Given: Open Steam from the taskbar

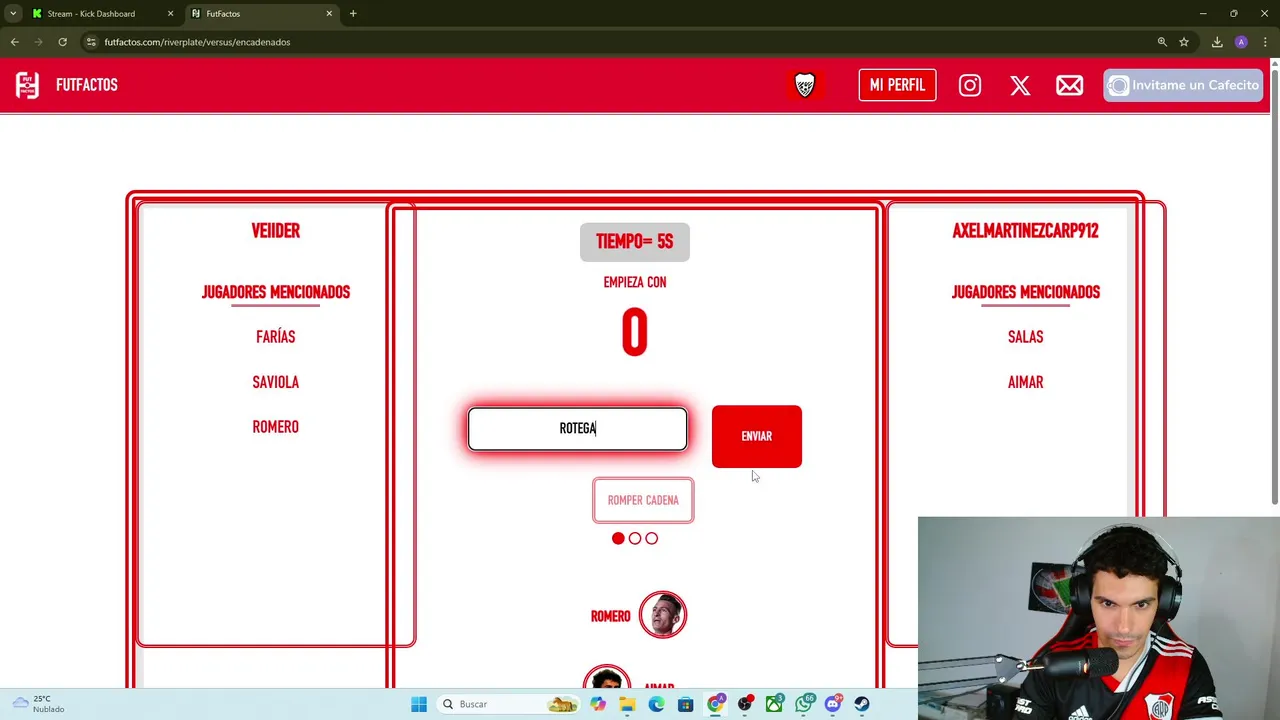Looking at the screenshot, I should [862, 704].
